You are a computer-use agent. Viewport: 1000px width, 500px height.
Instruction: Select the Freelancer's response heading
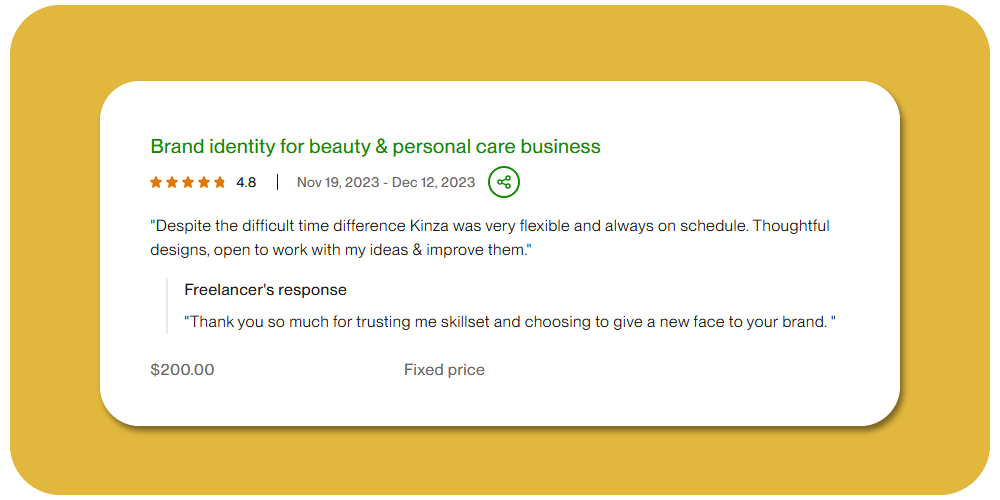pos(265,290)
